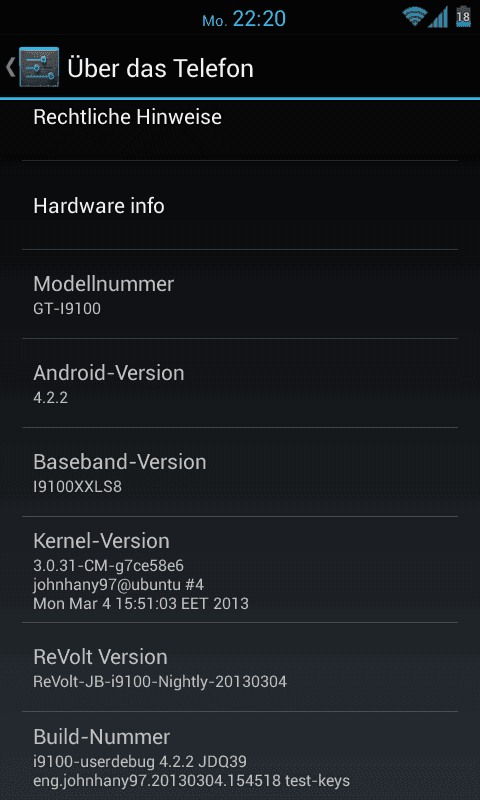Screen dimensions: 480x800
Task: Tap the ReVolt Version item
Action: tap(240, 667)
